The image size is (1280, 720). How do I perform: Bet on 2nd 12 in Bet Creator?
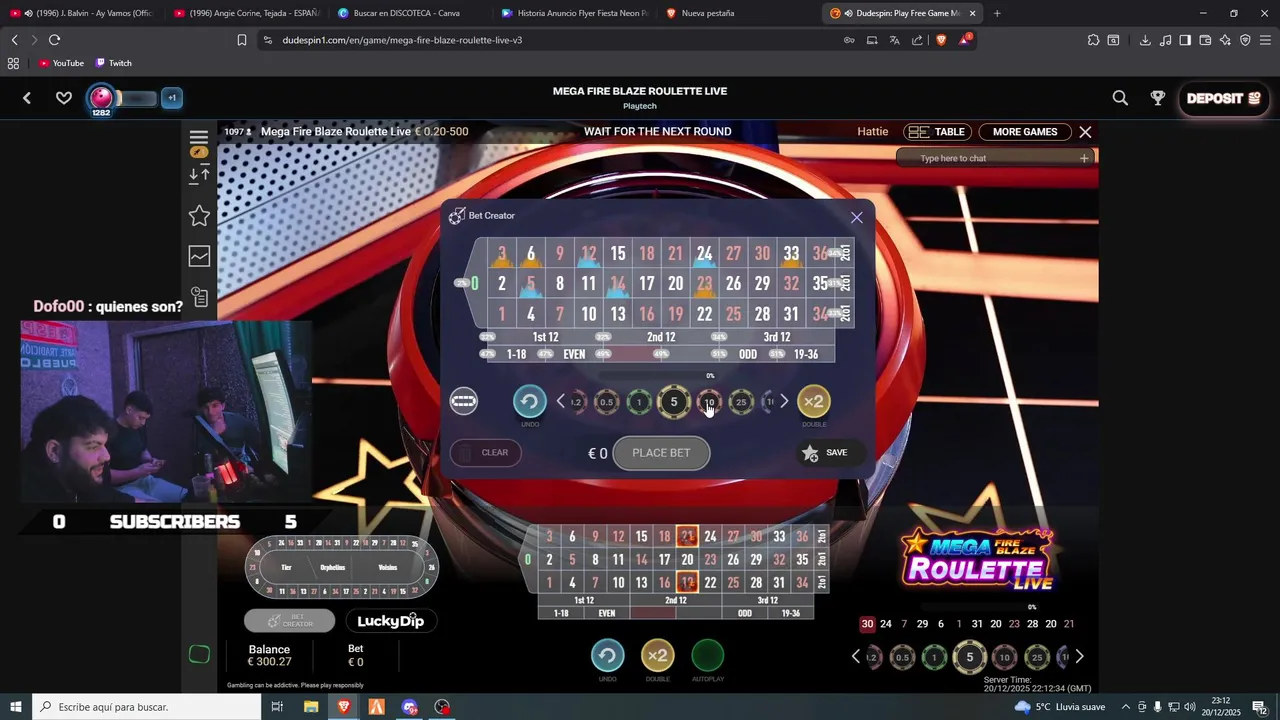pos(661,337)
